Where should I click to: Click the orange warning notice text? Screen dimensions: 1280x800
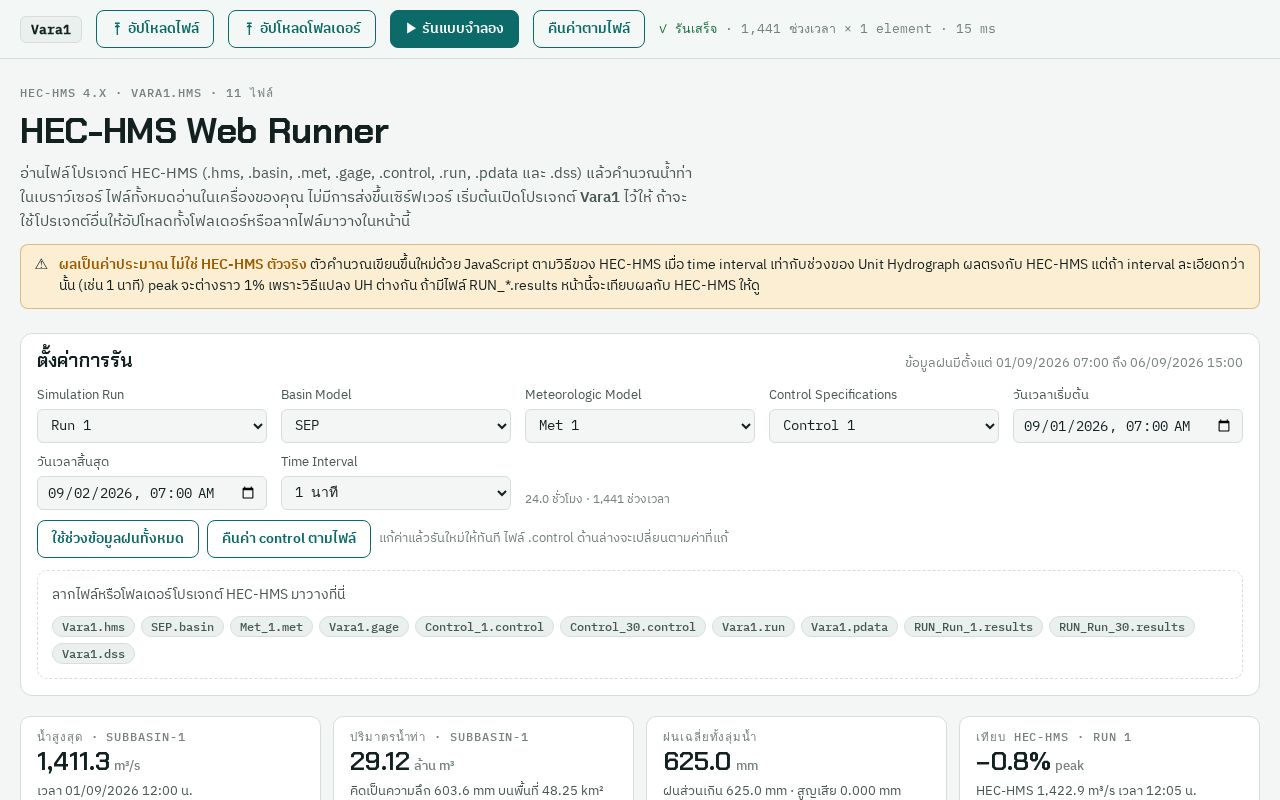652,275
